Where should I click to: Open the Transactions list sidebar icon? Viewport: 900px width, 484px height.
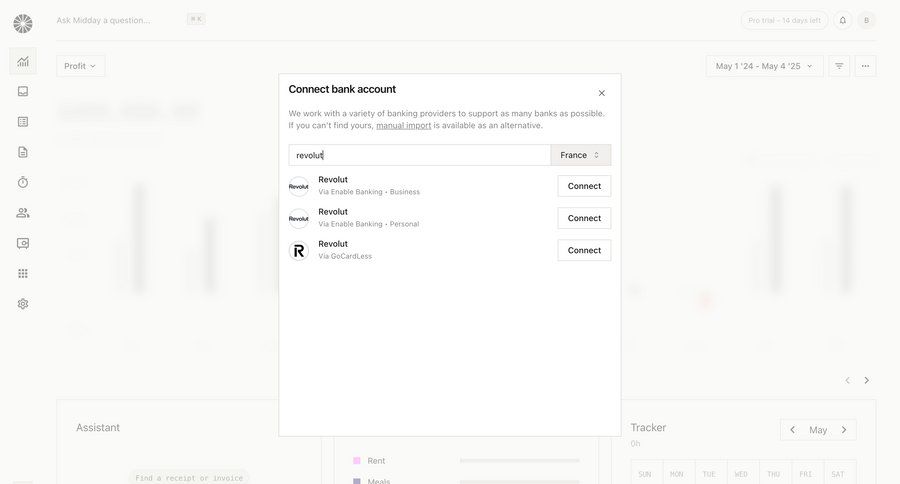coord(23,122)
